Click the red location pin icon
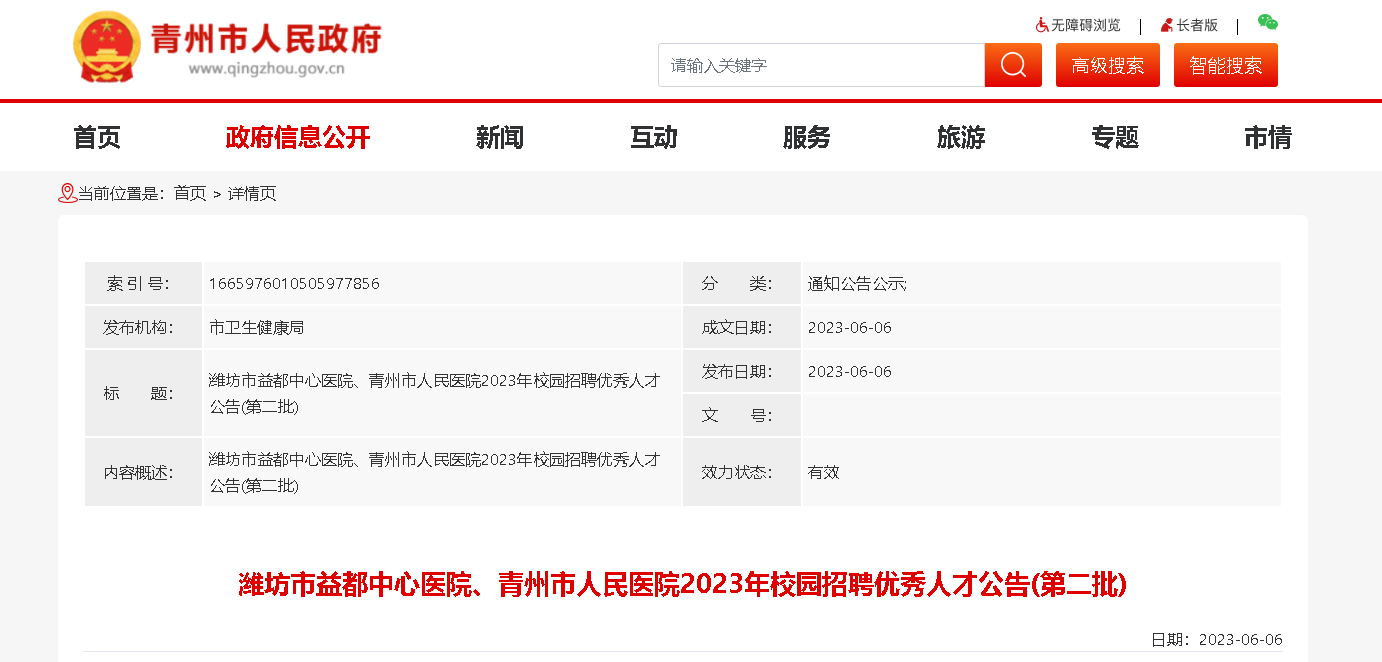Image resolution: width=1382 pixels, height=662 pixels. [67, 193]
